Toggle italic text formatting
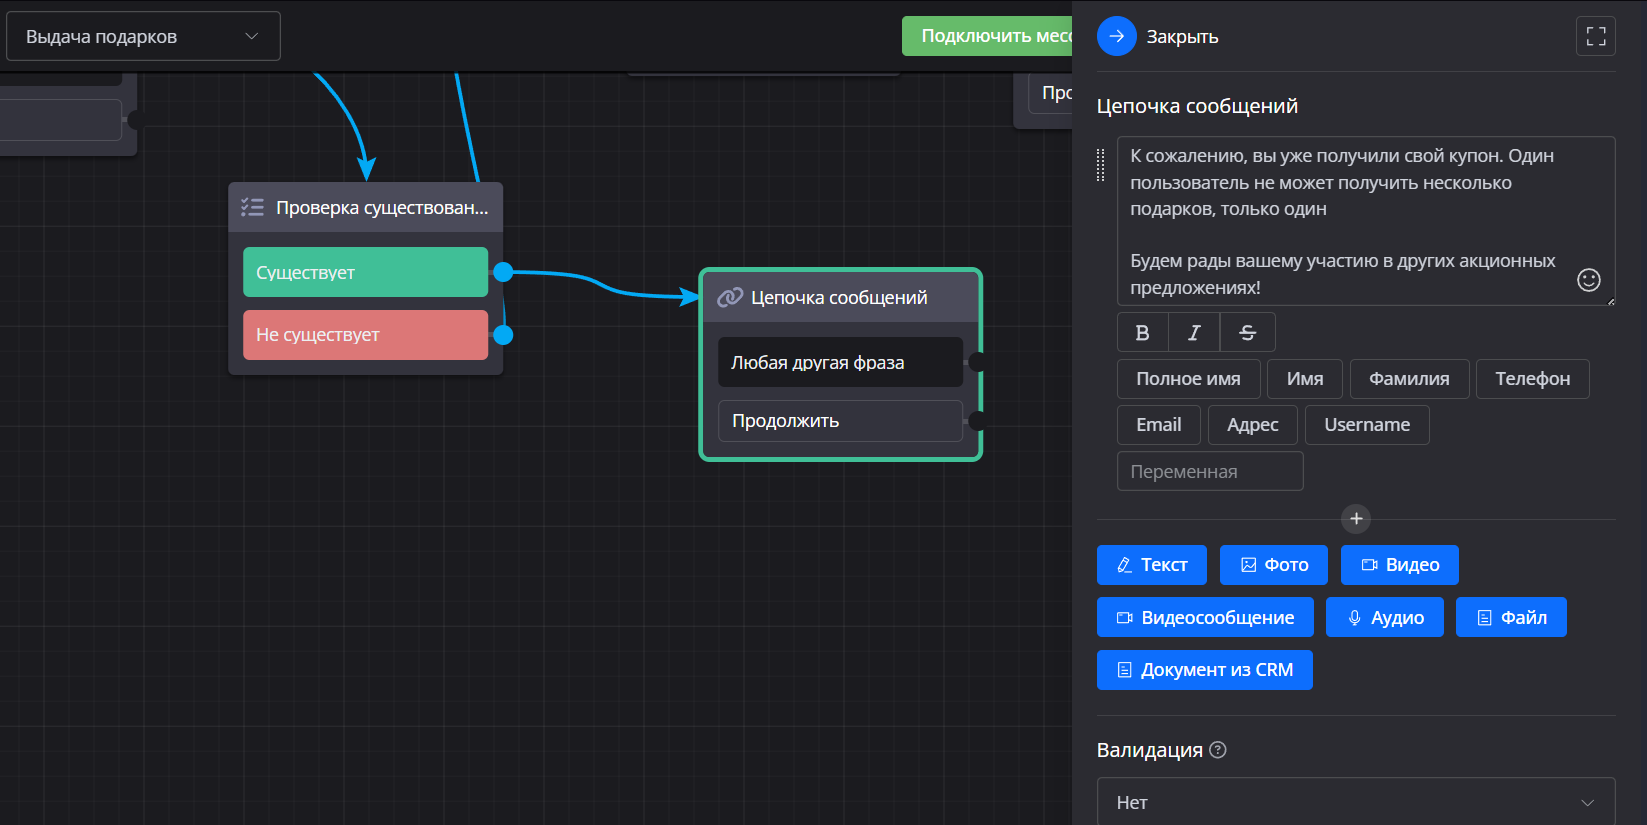This screenshot has height=825, width=1647. pos(1194,333)
